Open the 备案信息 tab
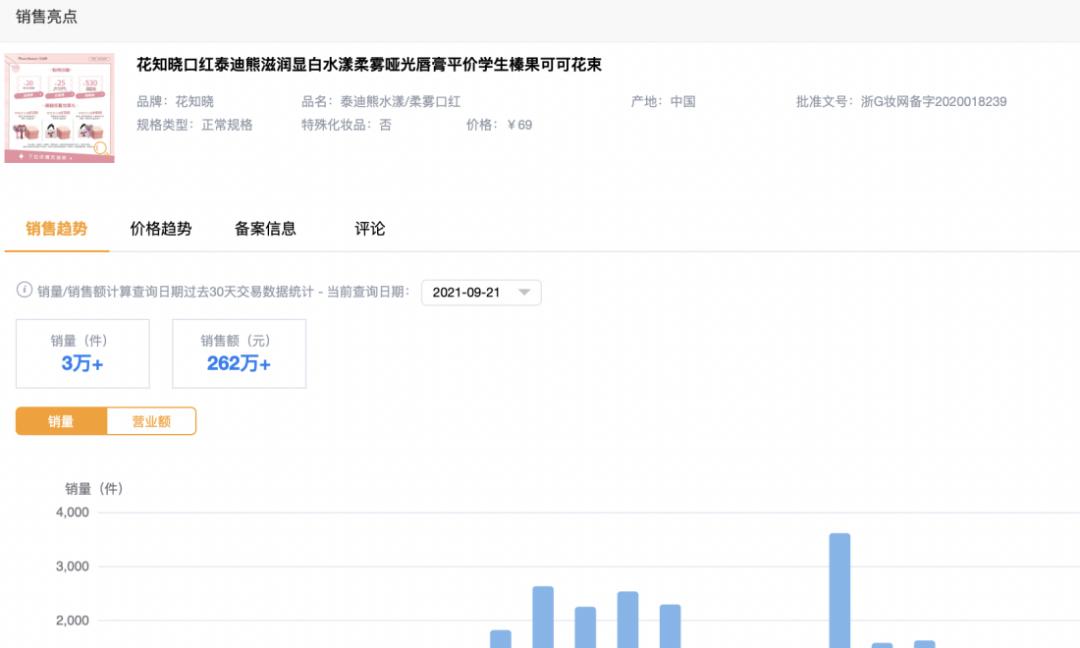This screenshot has height=648, width=1080. tap(266, 228)
